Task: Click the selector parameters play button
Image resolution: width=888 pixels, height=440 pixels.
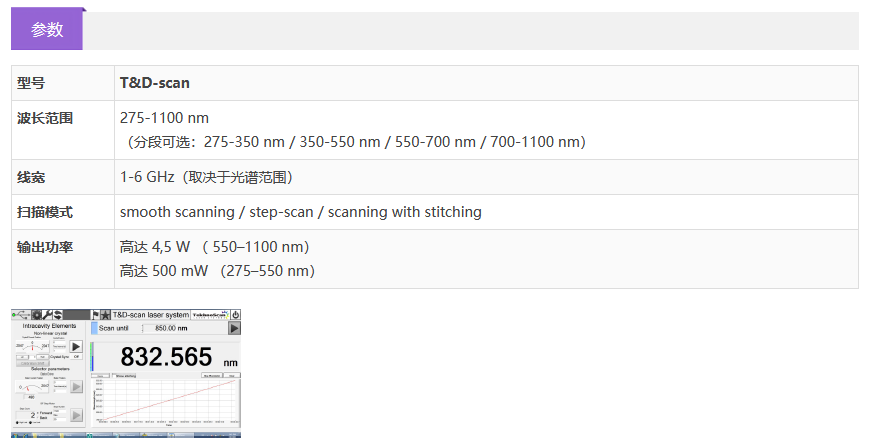Action: pos(75,386)
